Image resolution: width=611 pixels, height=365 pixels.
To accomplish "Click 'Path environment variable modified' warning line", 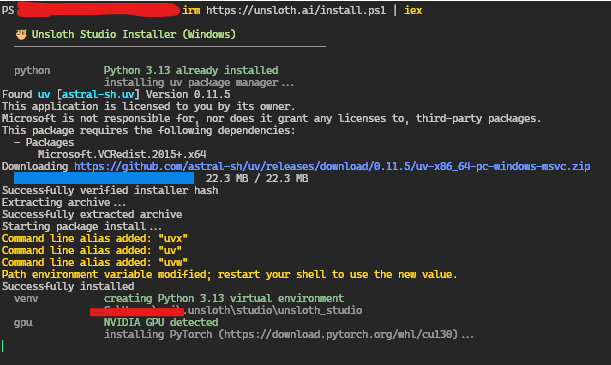I will (x=229, y=275).
